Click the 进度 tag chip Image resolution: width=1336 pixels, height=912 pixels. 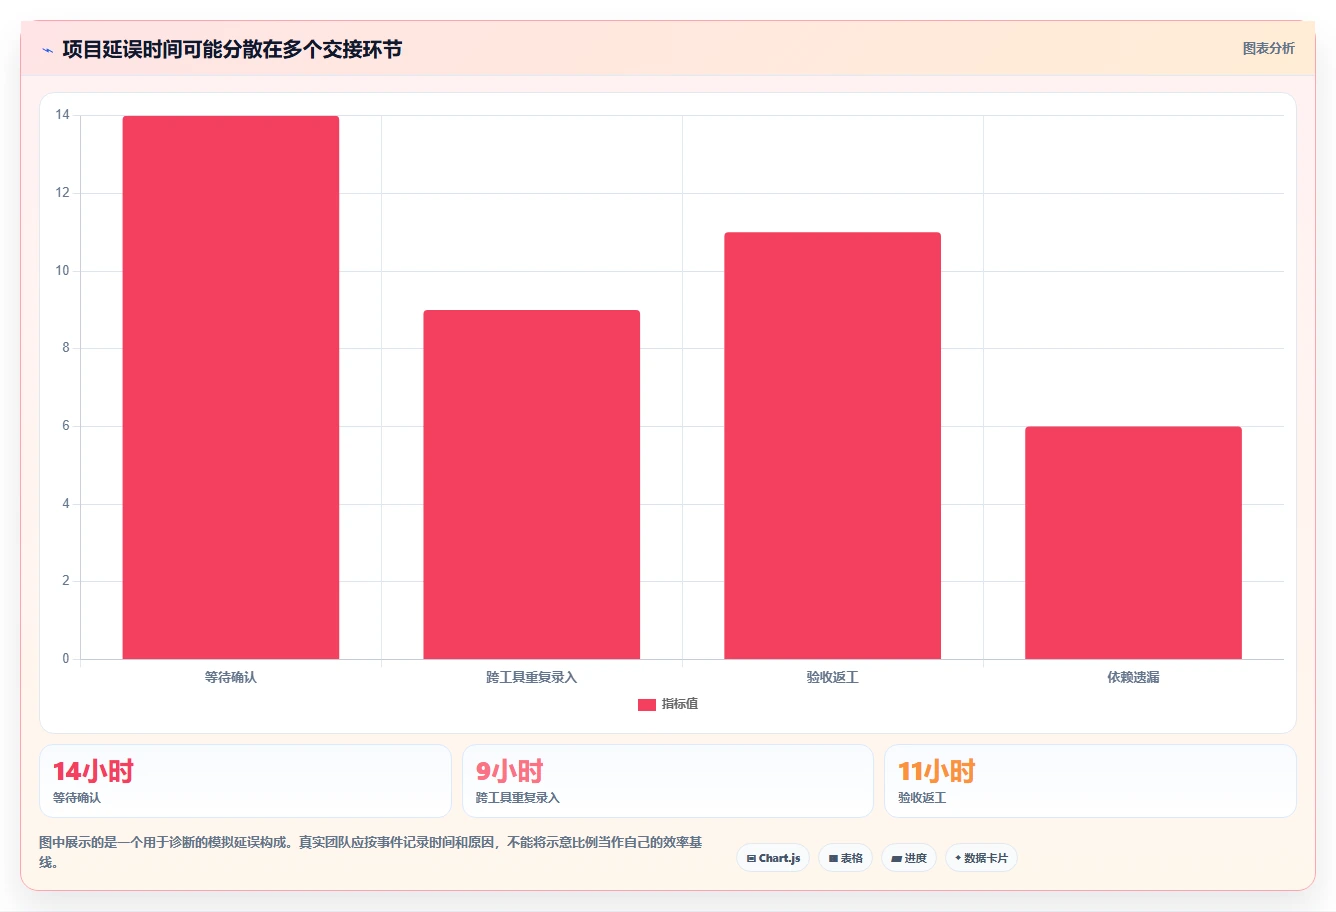(x=909, y=858)
